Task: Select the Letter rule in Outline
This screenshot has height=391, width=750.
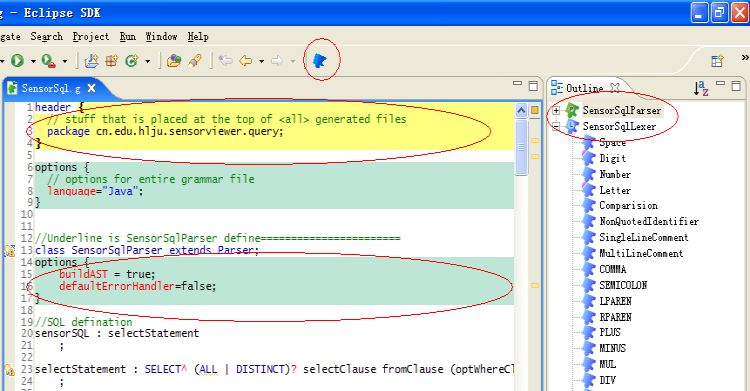Action: (615, 190)
